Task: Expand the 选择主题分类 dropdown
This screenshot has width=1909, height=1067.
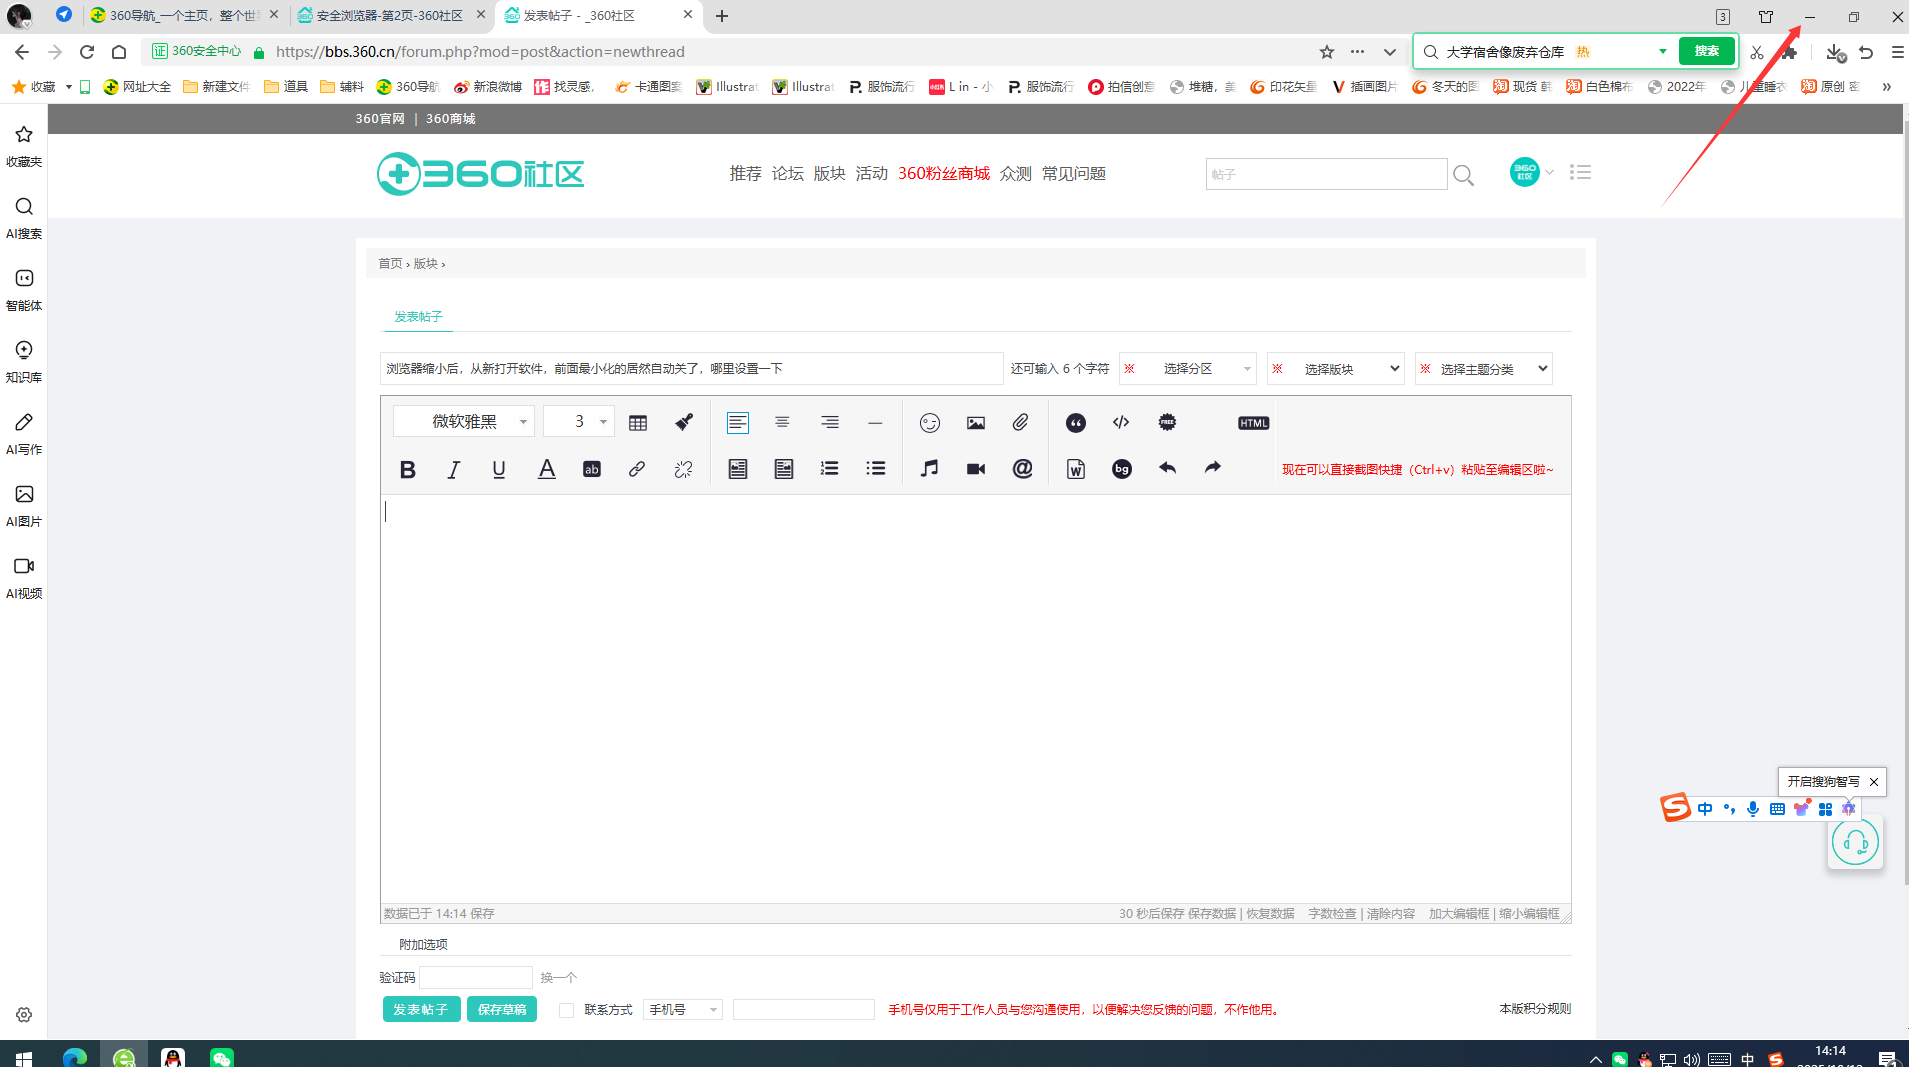Action: [1484, 369]
